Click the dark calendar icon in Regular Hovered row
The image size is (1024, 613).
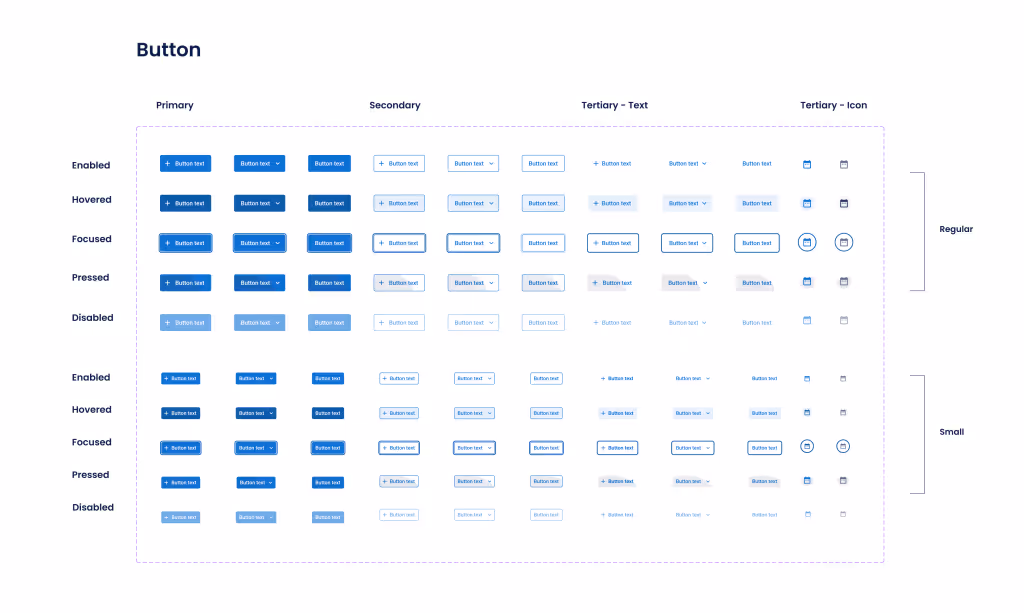click(844, 204)
